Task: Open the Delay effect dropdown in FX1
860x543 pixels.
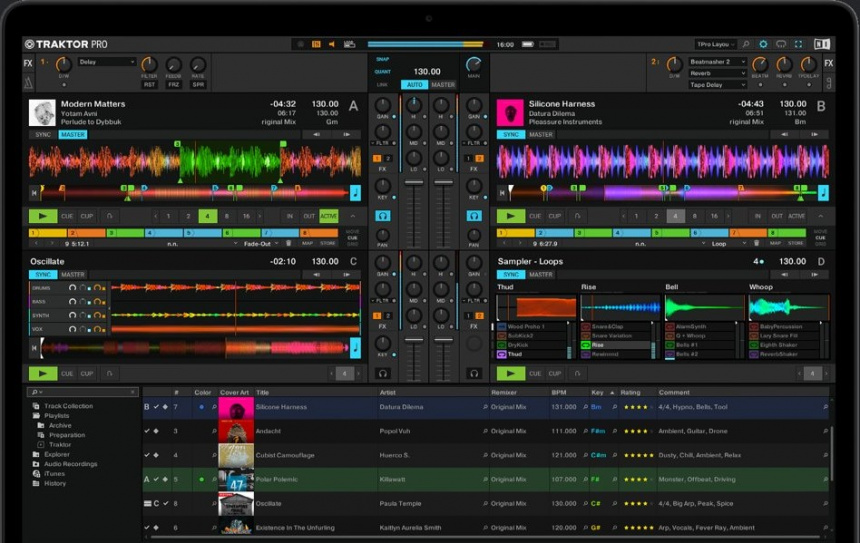Action: (x=106, y=62)
